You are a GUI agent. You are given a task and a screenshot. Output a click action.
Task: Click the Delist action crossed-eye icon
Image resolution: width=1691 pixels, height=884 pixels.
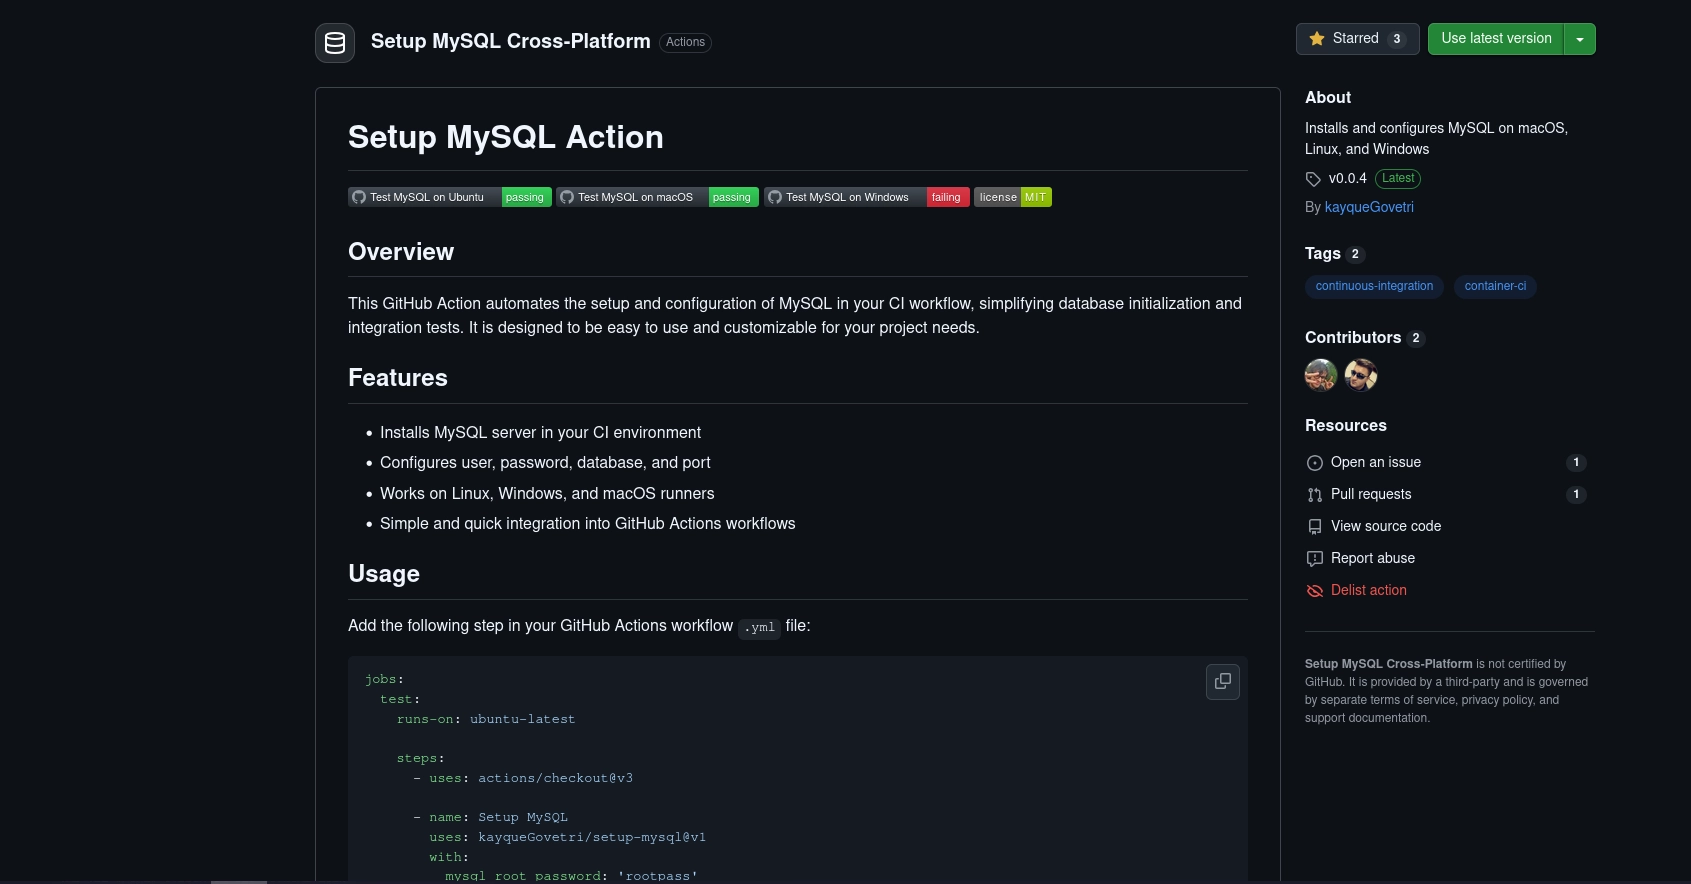1315,591
